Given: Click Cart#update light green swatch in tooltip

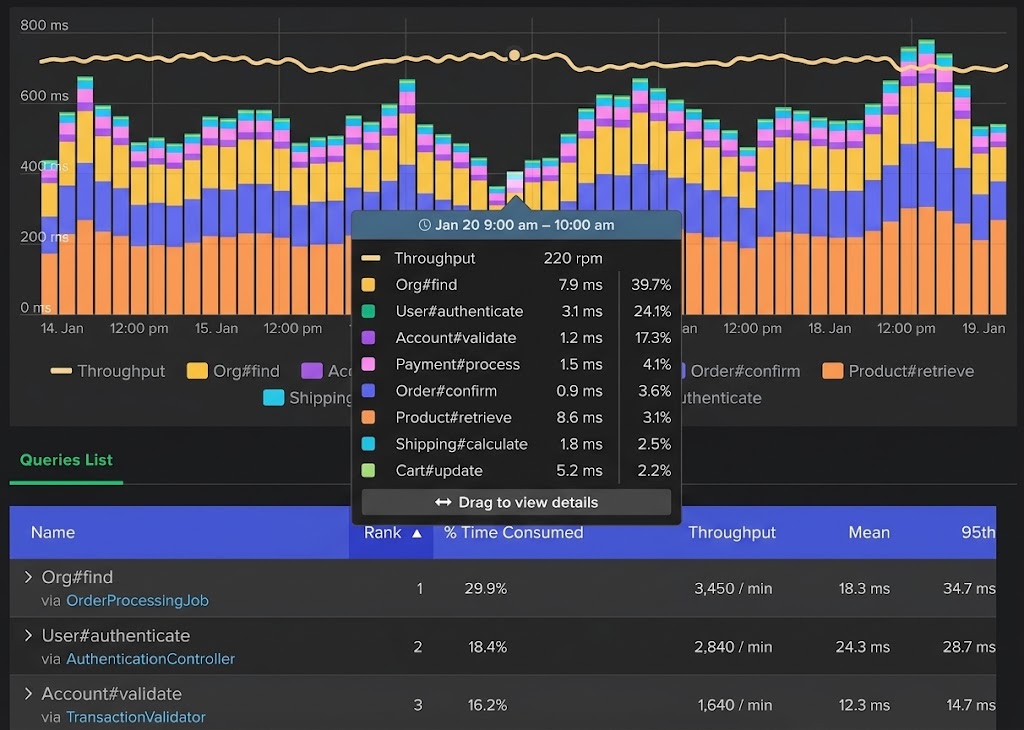Looking at the screenshot, I should pyautogui.click(x=368, y=470).
